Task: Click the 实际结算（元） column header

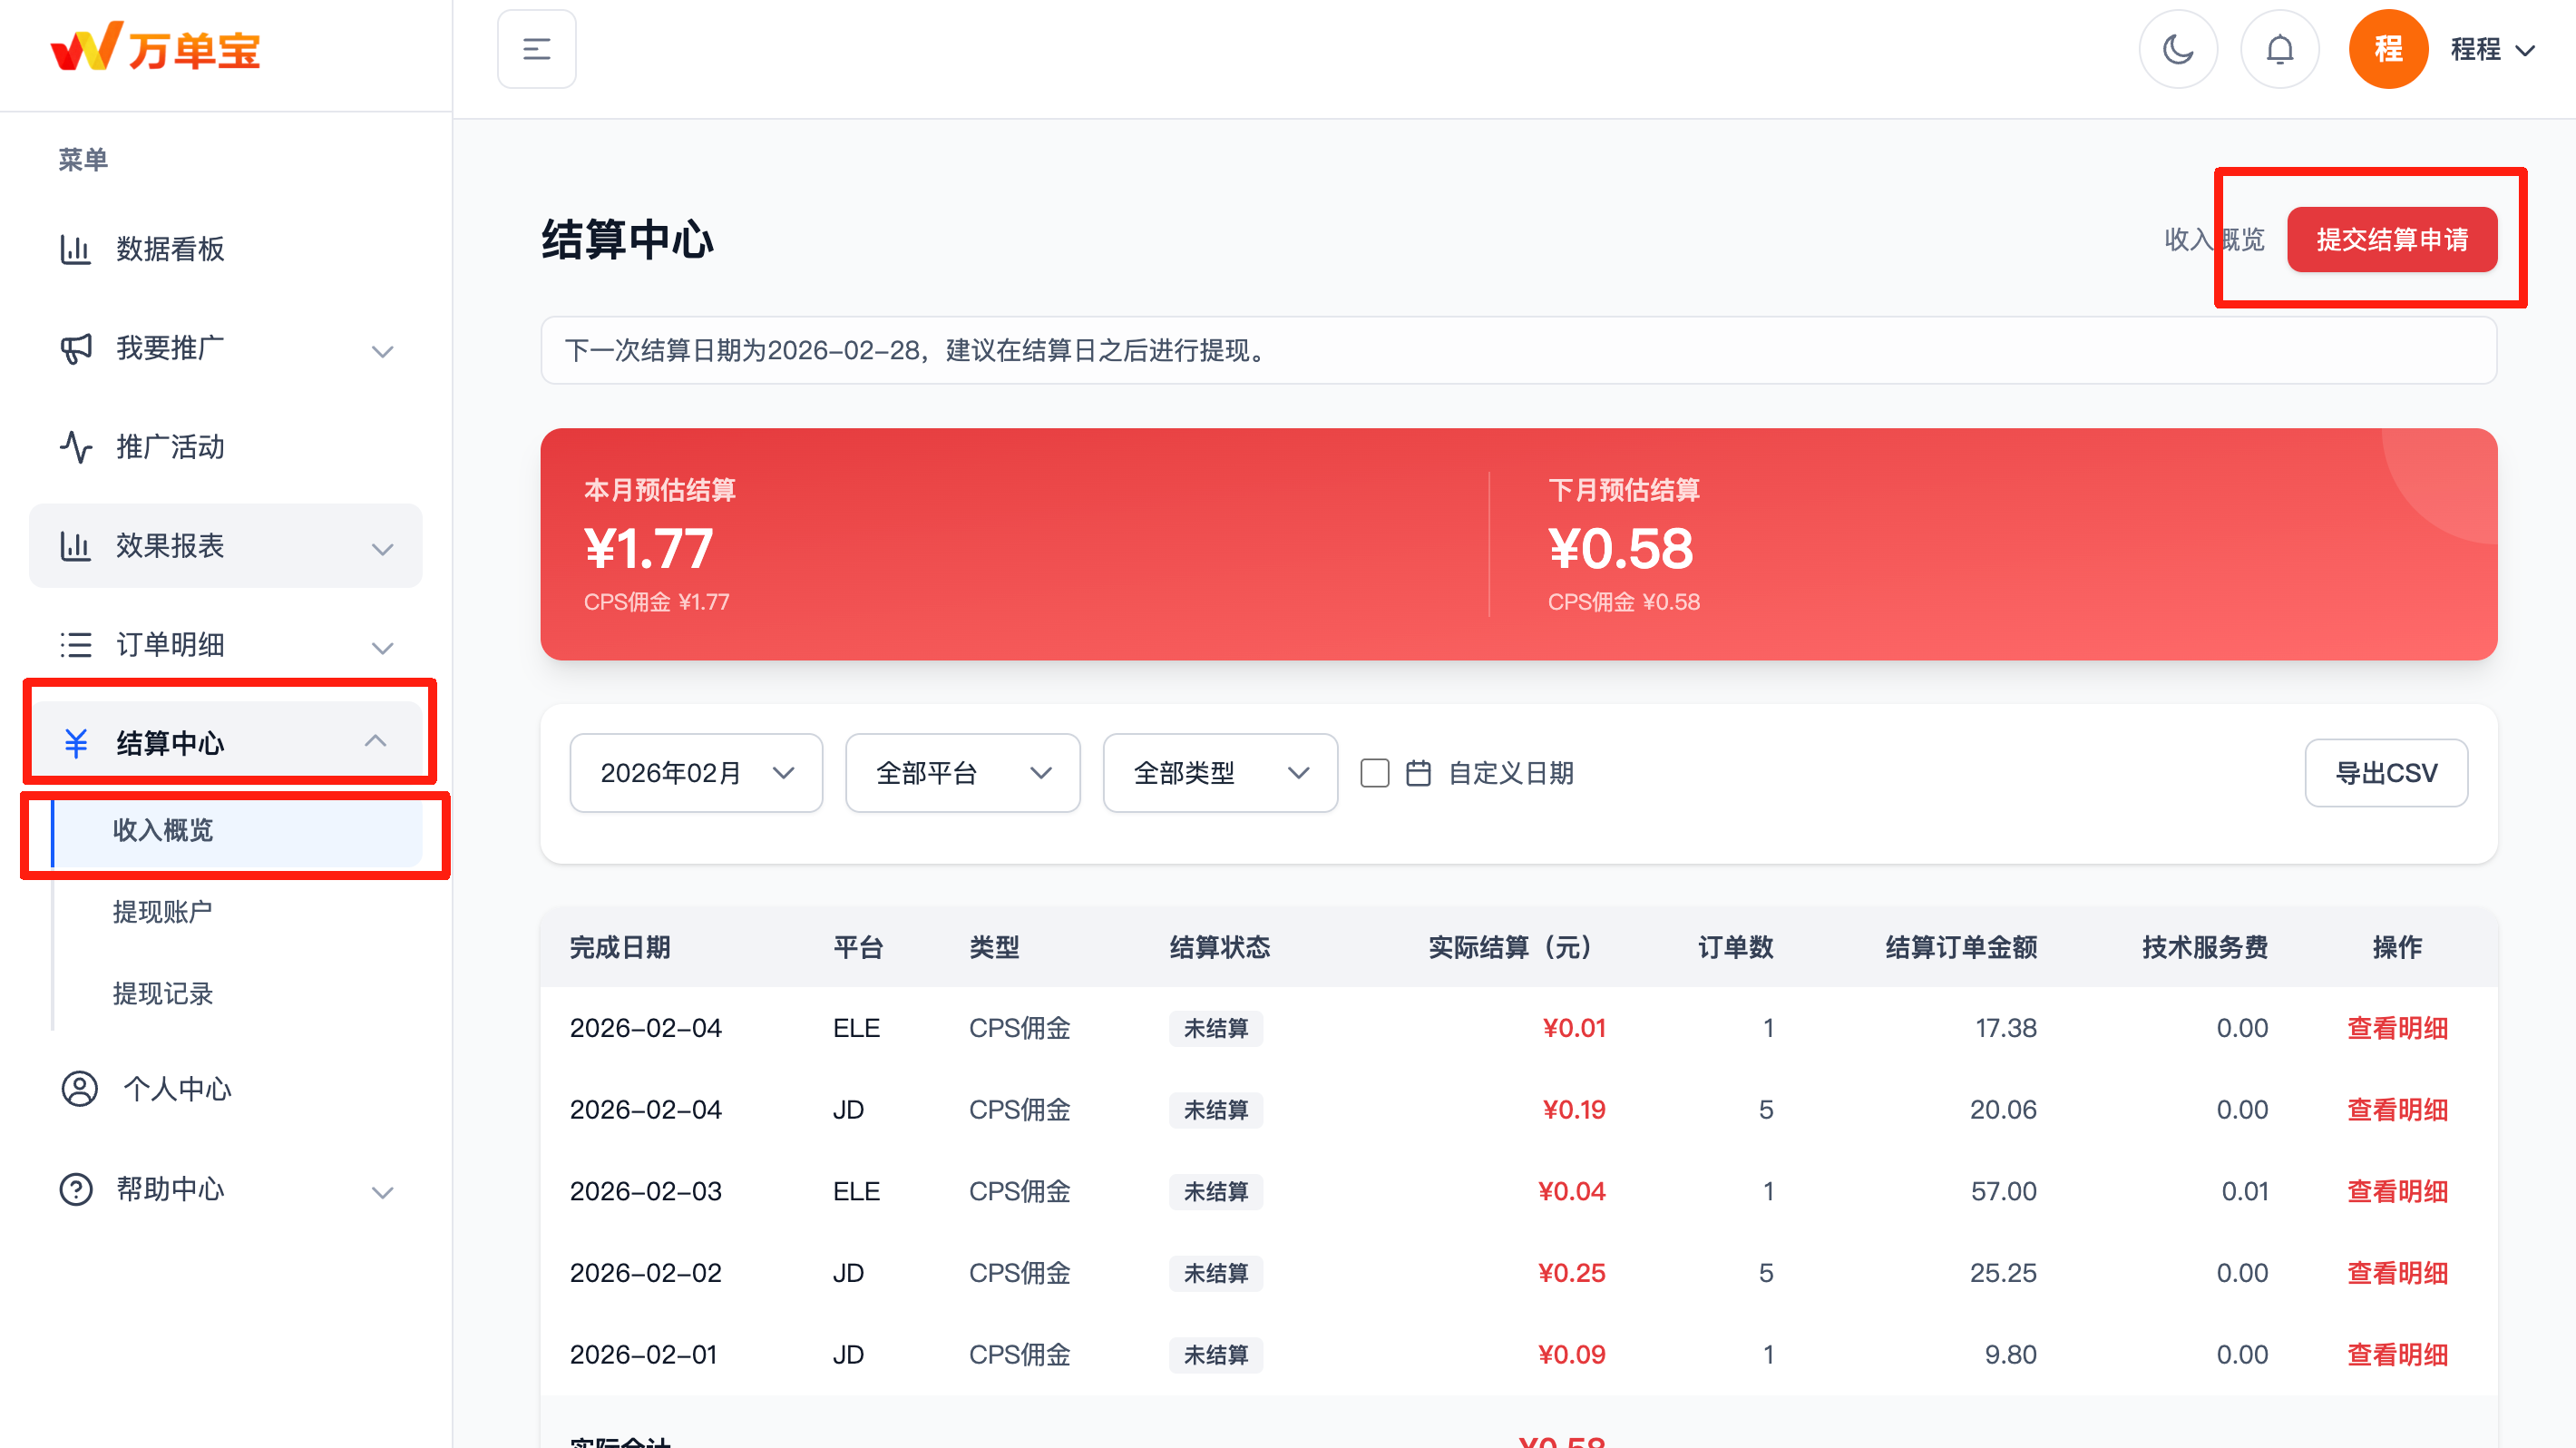Action: pyautogui.click(x=1517, y=947)
